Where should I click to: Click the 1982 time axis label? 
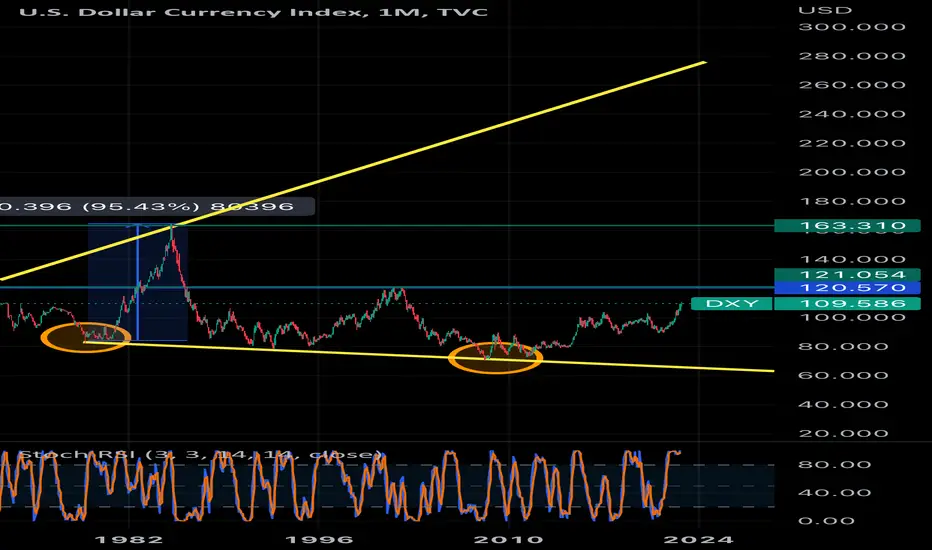(128, 540)
